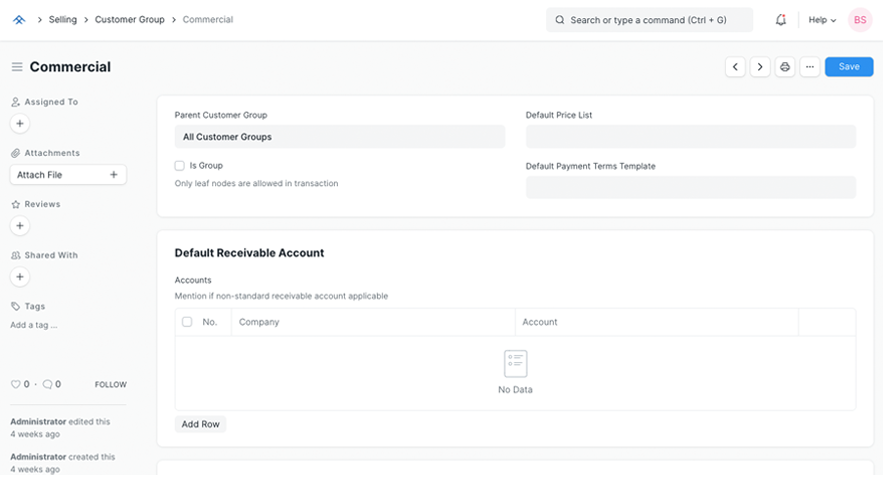Screen dimensions: 883x503
Task: Open Default Price List field
Action: click(690, 137)
